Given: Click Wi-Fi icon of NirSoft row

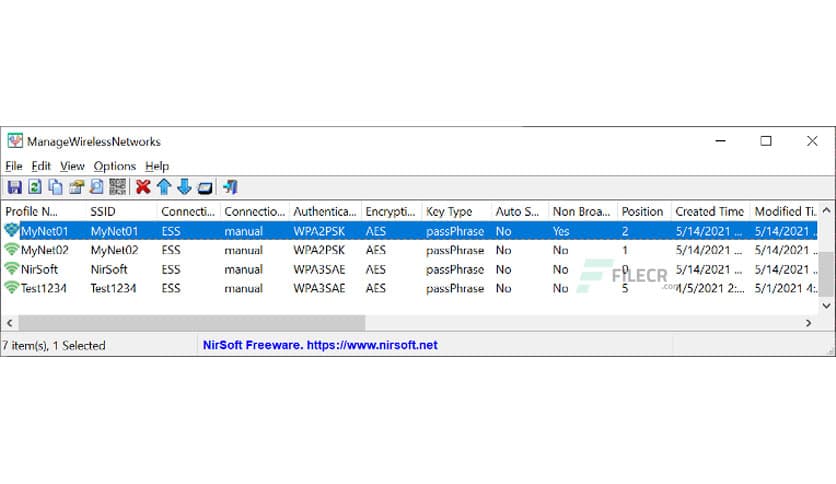Looking at the screenshot, I should point(11,269).
